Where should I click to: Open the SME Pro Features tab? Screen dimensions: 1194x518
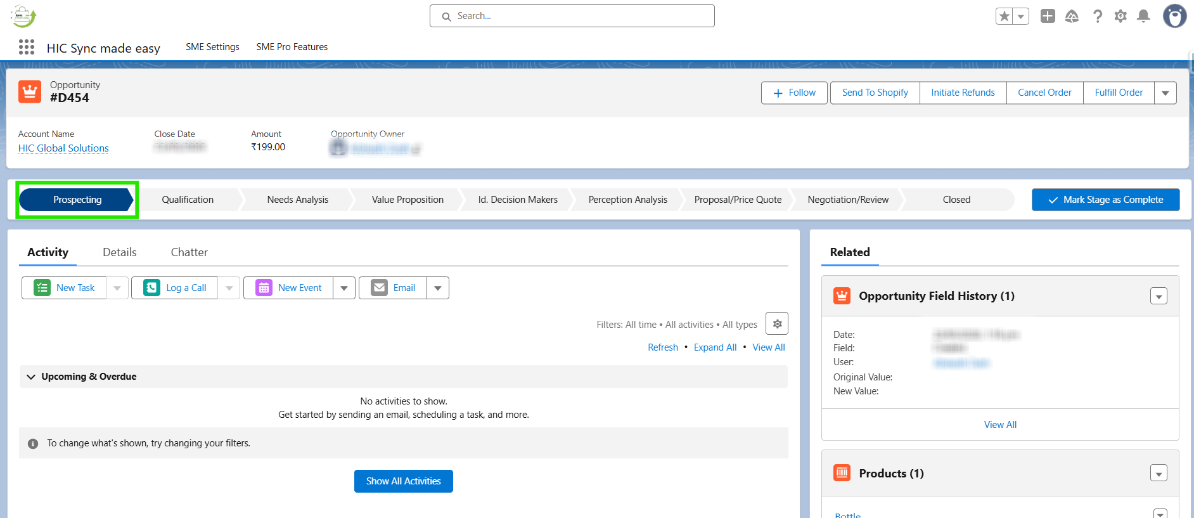292,47
